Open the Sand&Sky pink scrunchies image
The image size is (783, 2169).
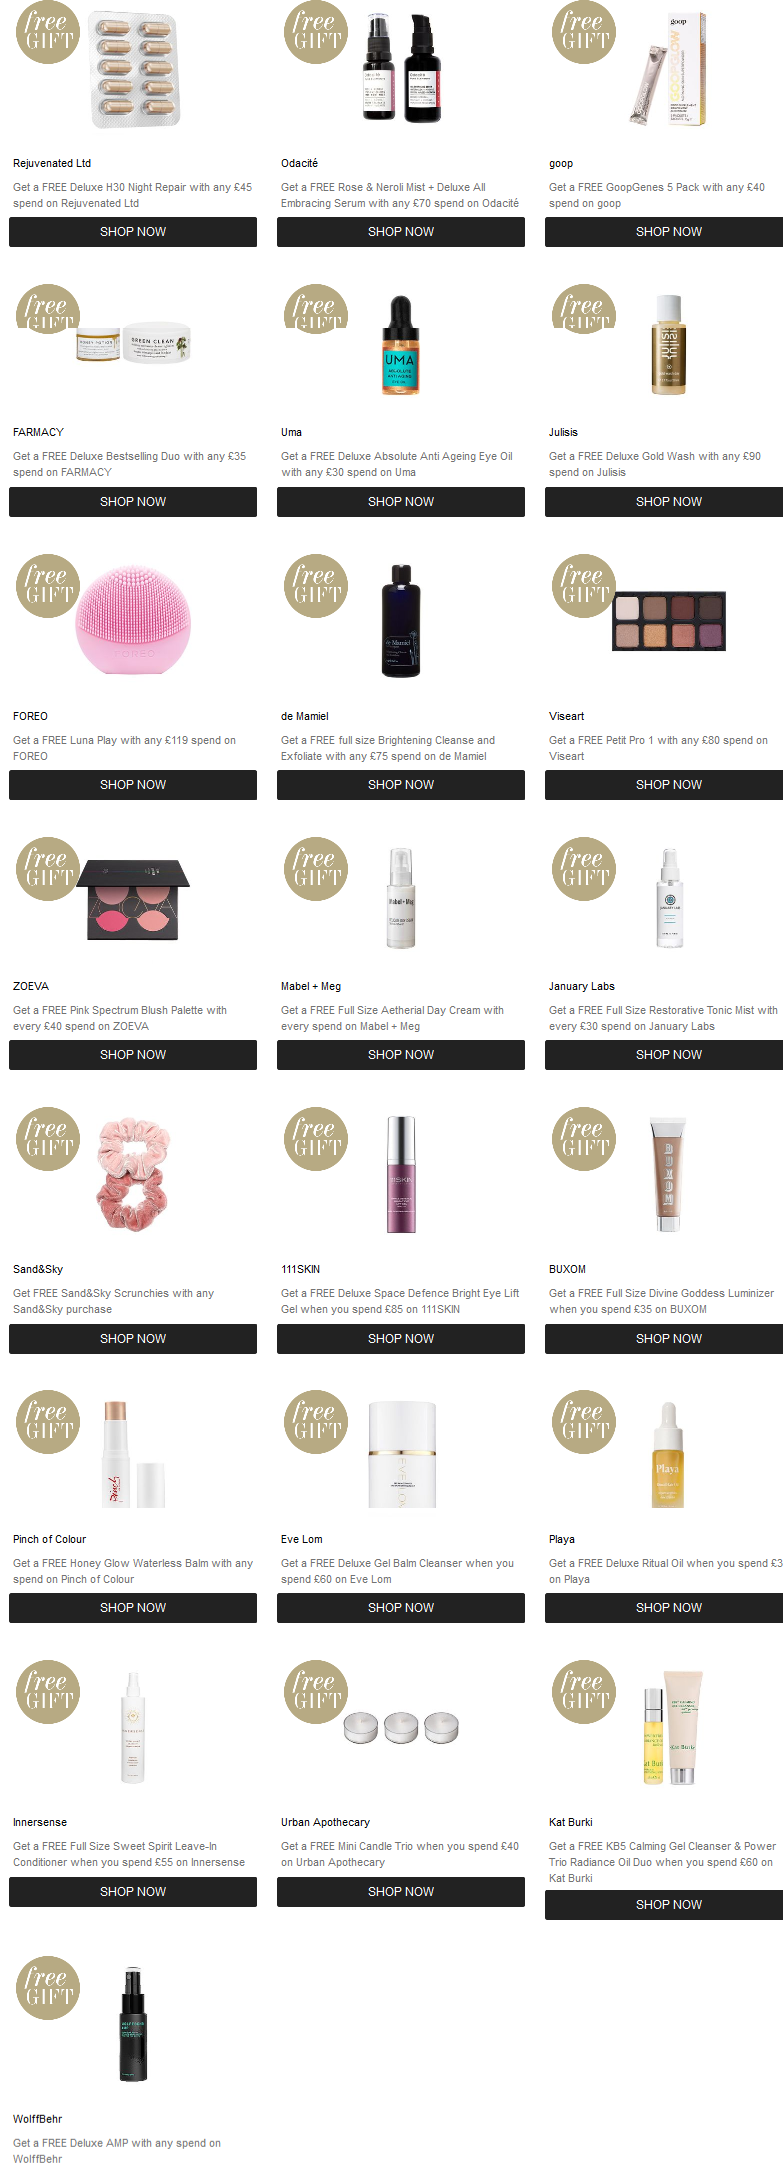click(x=133, y=1175)
